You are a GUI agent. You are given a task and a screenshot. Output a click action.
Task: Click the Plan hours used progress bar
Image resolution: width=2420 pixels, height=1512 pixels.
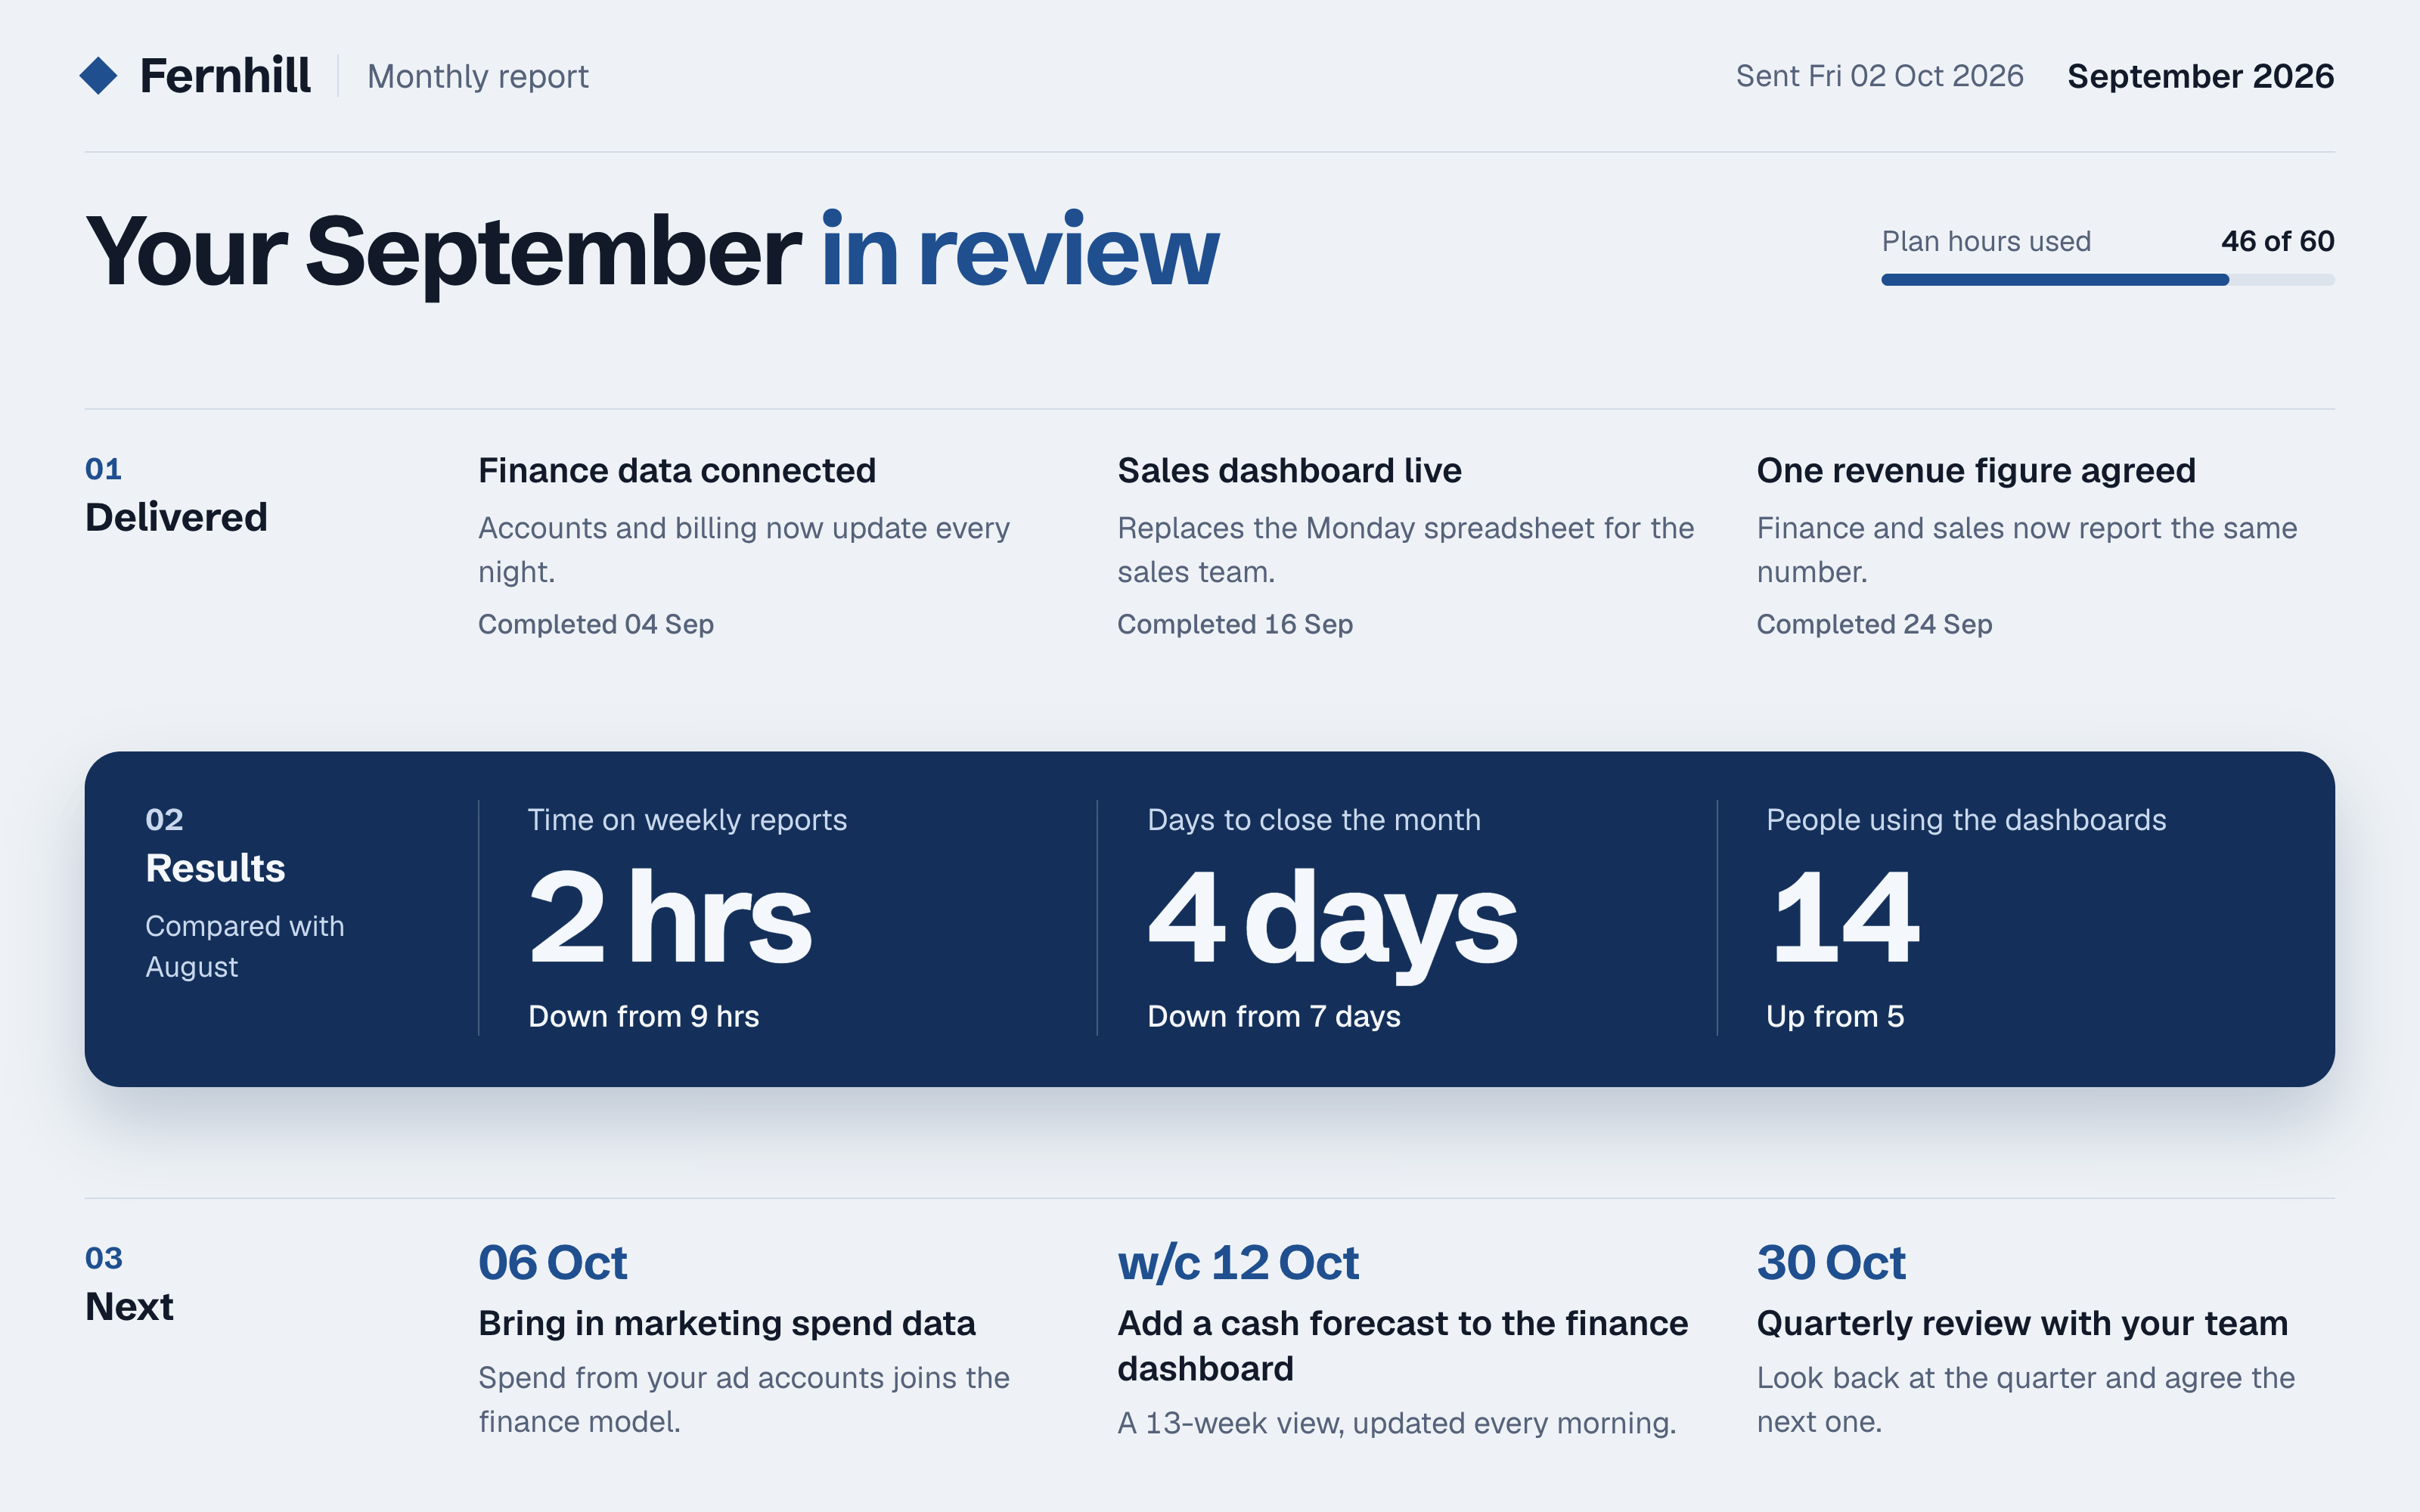pyautogui.click(x=2108, y=280)
